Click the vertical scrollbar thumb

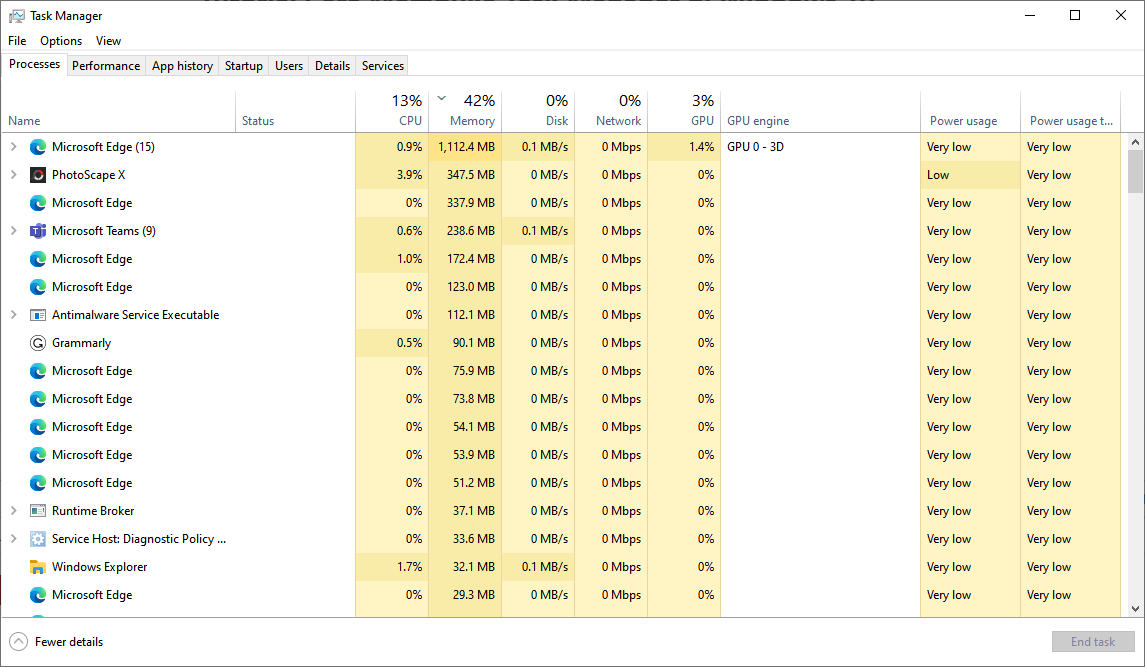coord(1136,172)
